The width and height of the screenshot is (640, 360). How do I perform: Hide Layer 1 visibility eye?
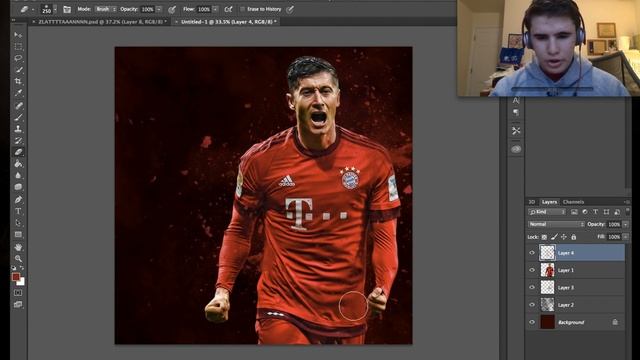[532, 270]
